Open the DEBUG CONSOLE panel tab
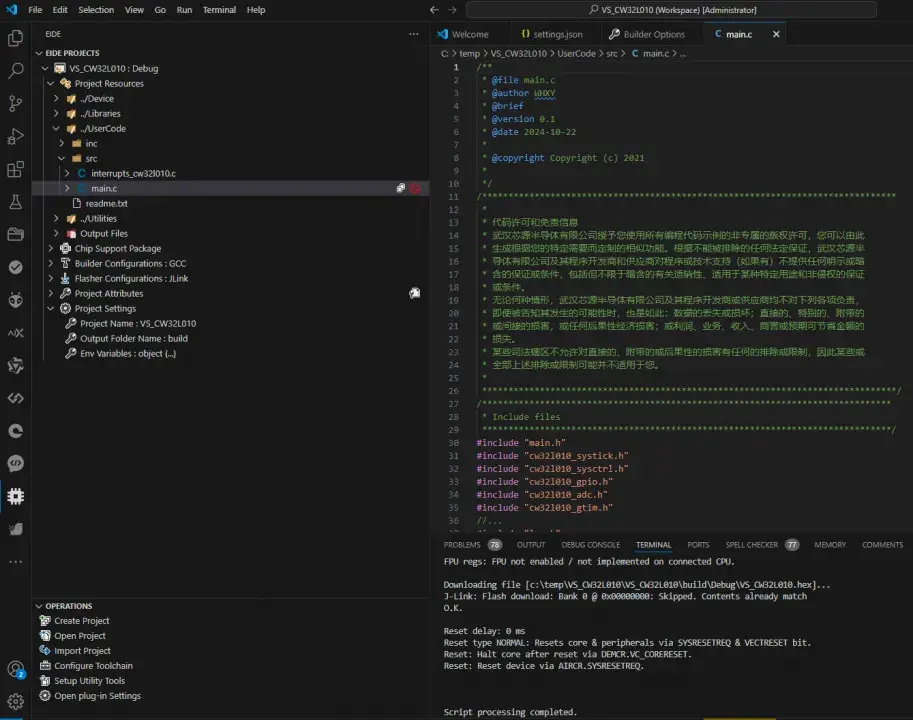This screenshot has height=720, width=913. (x=590, y=545)
